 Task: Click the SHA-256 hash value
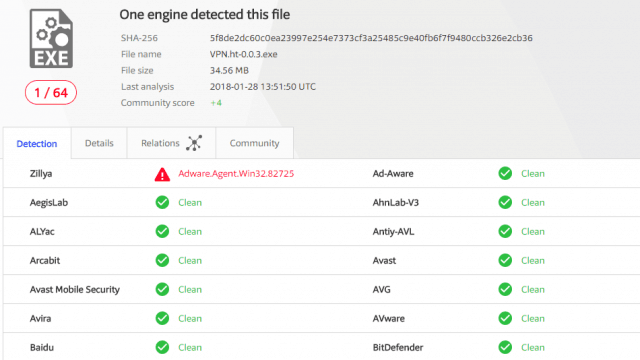tap(371, 38)
